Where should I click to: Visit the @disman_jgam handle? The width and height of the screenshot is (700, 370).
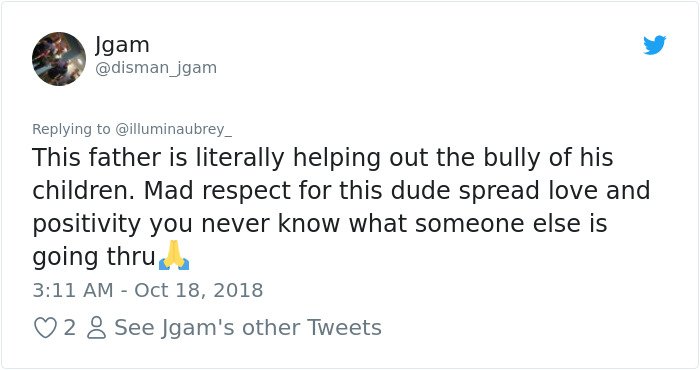pos(156,68)
